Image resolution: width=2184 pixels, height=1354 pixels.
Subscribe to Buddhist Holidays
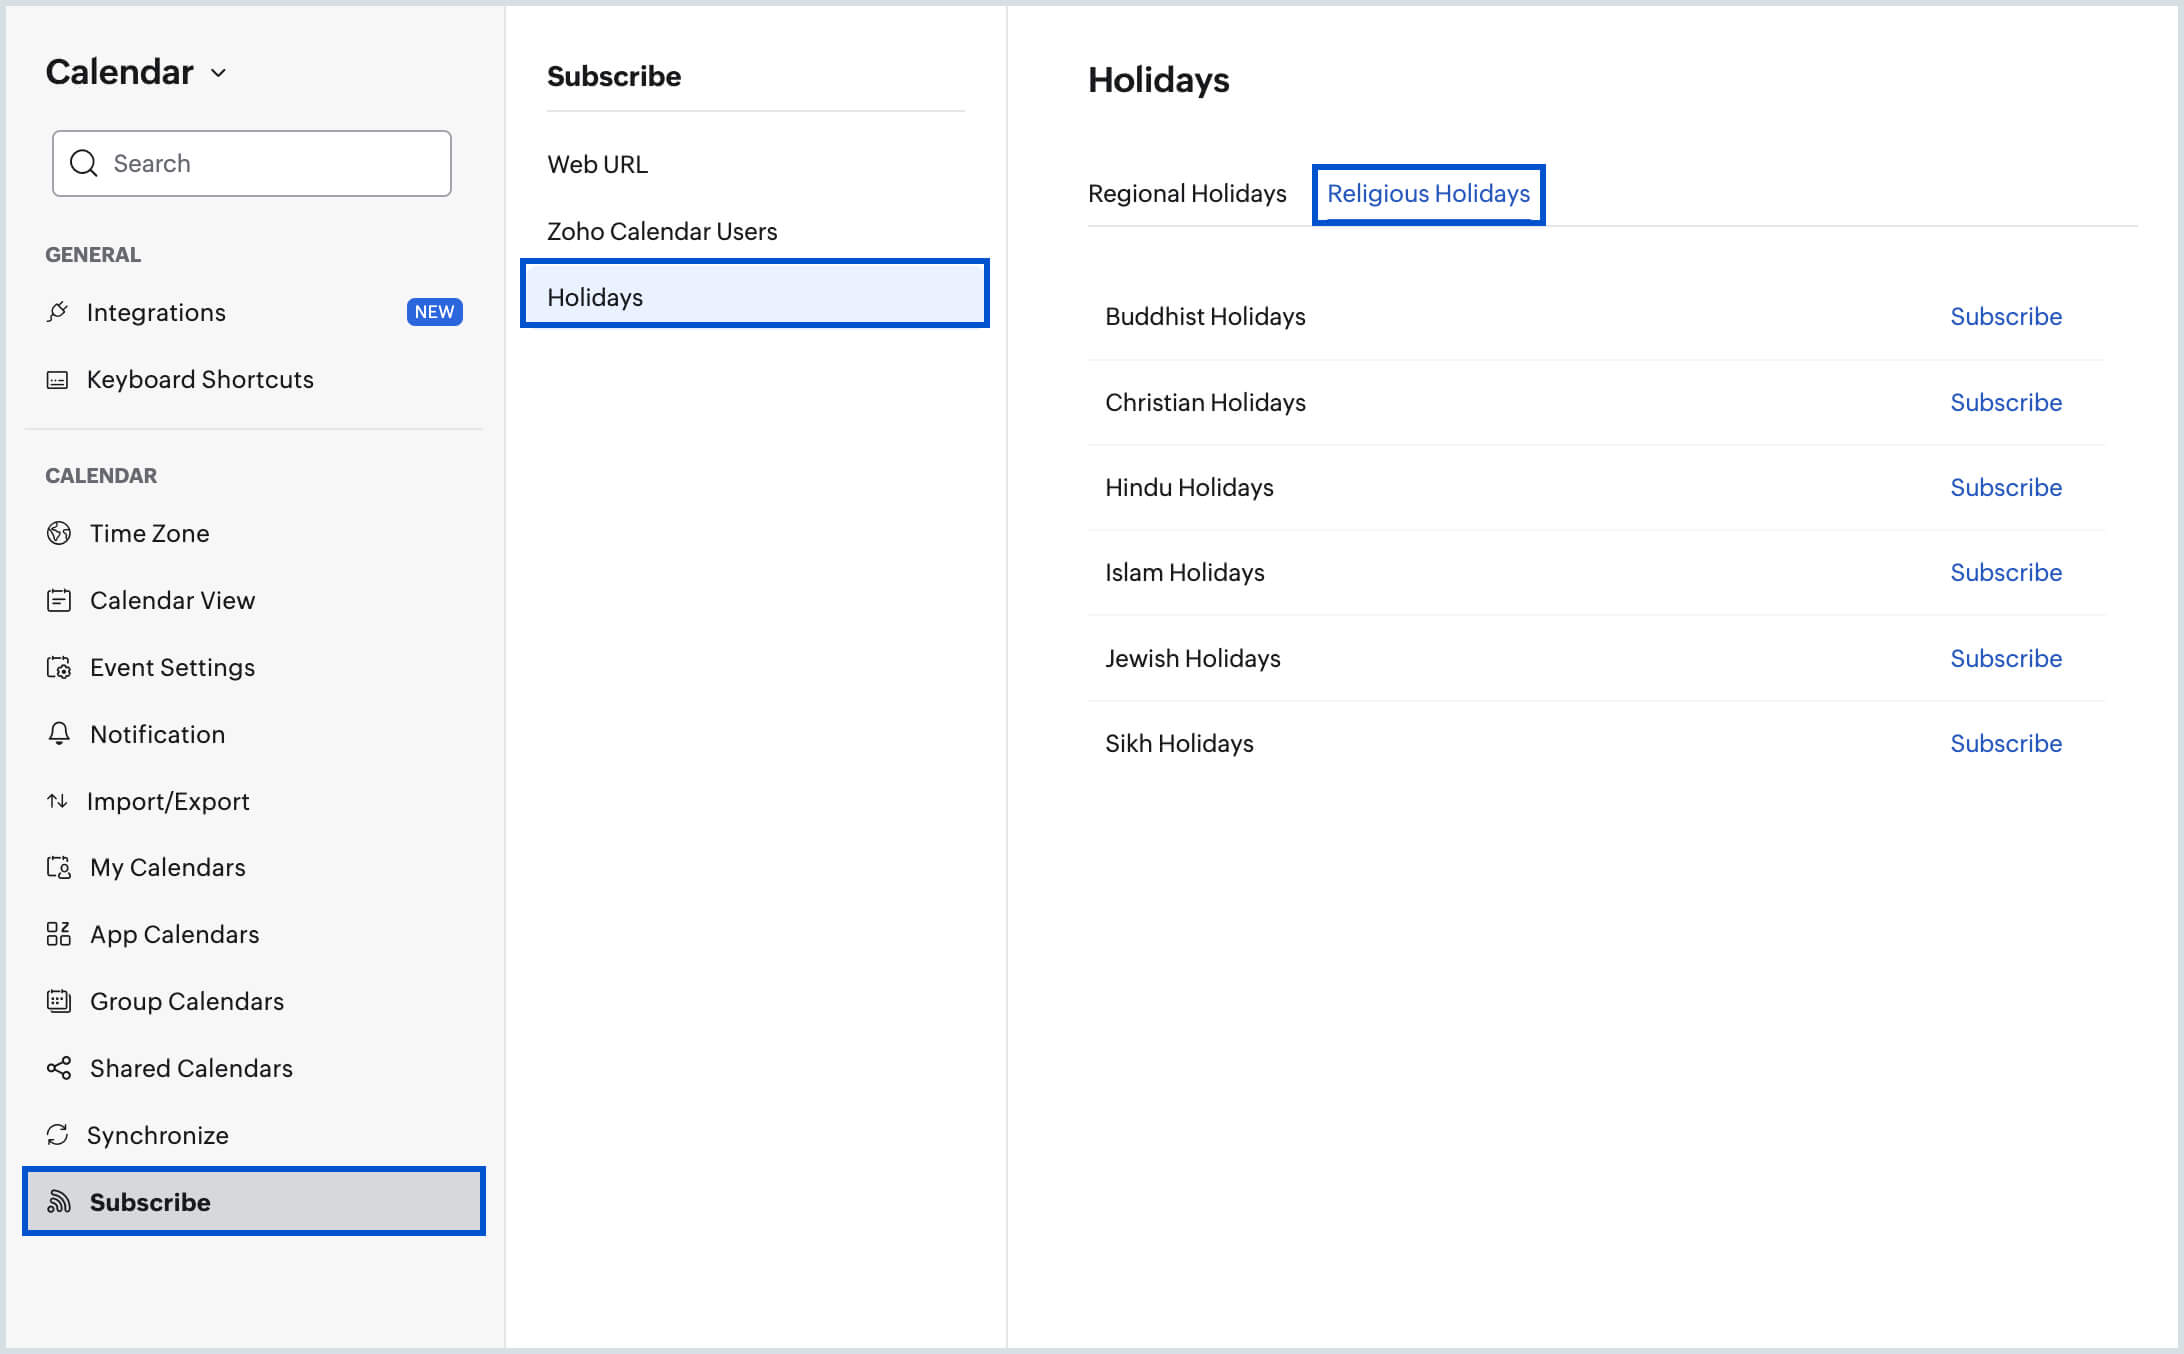point(2005,317)
